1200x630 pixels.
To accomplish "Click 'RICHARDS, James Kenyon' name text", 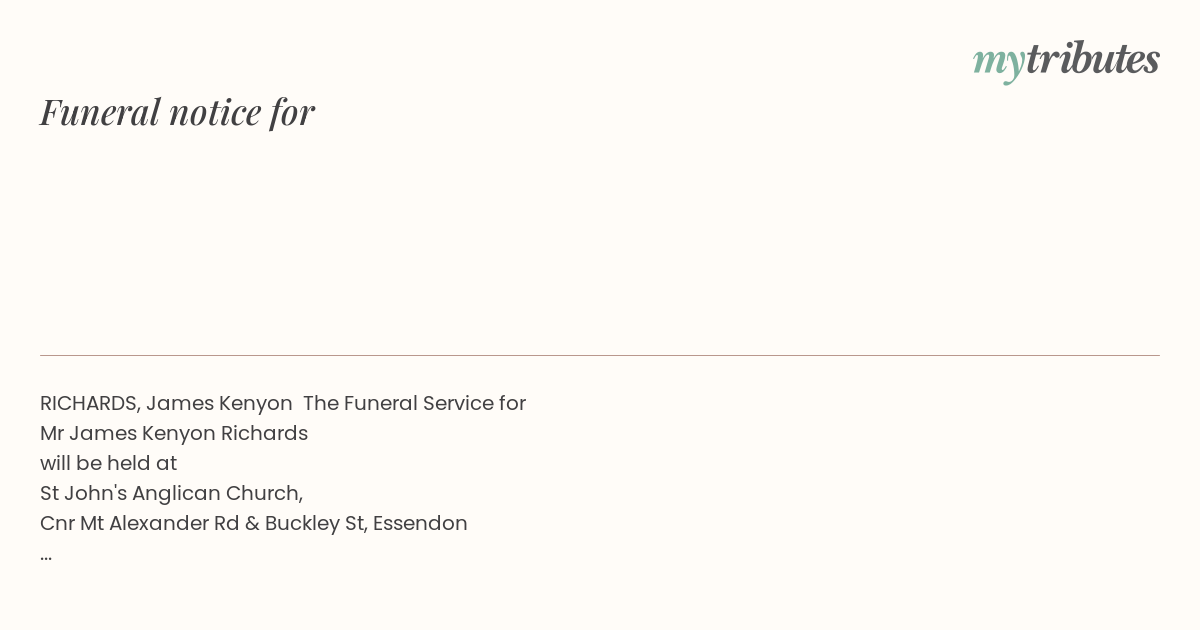I will [x=166, y=403].
